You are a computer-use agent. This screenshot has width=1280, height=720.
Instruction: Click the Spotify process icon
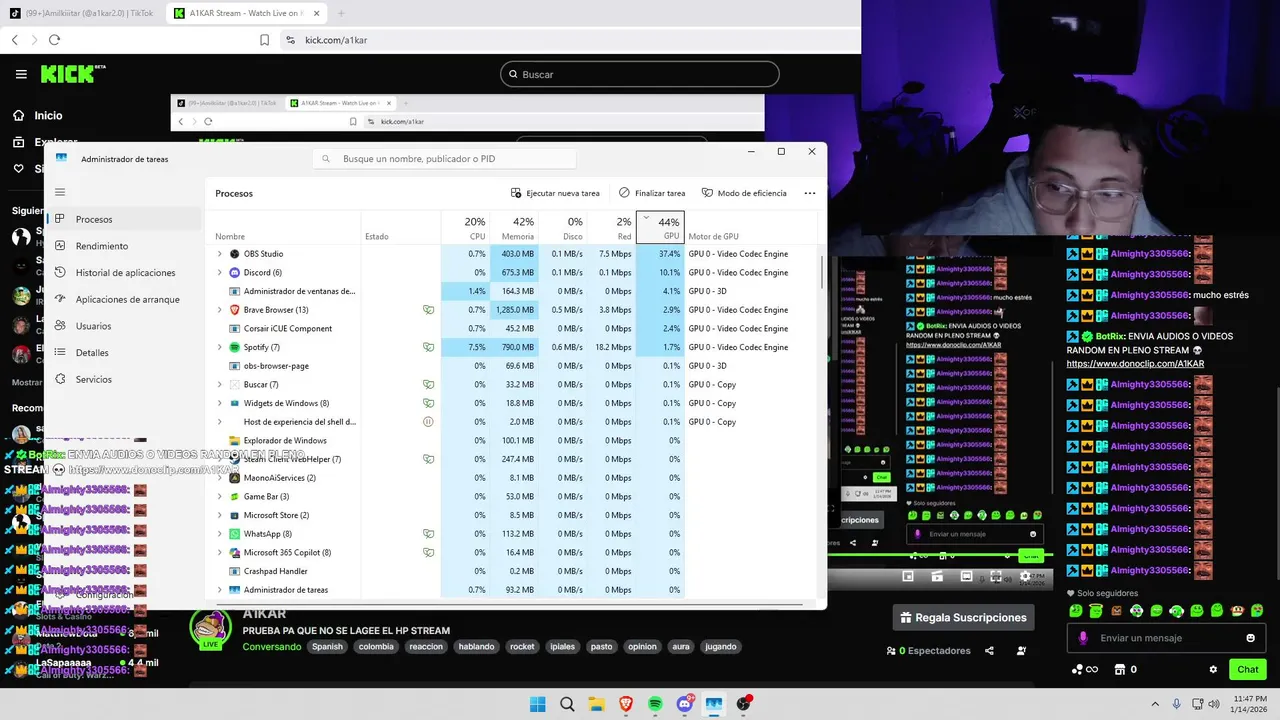235,347
